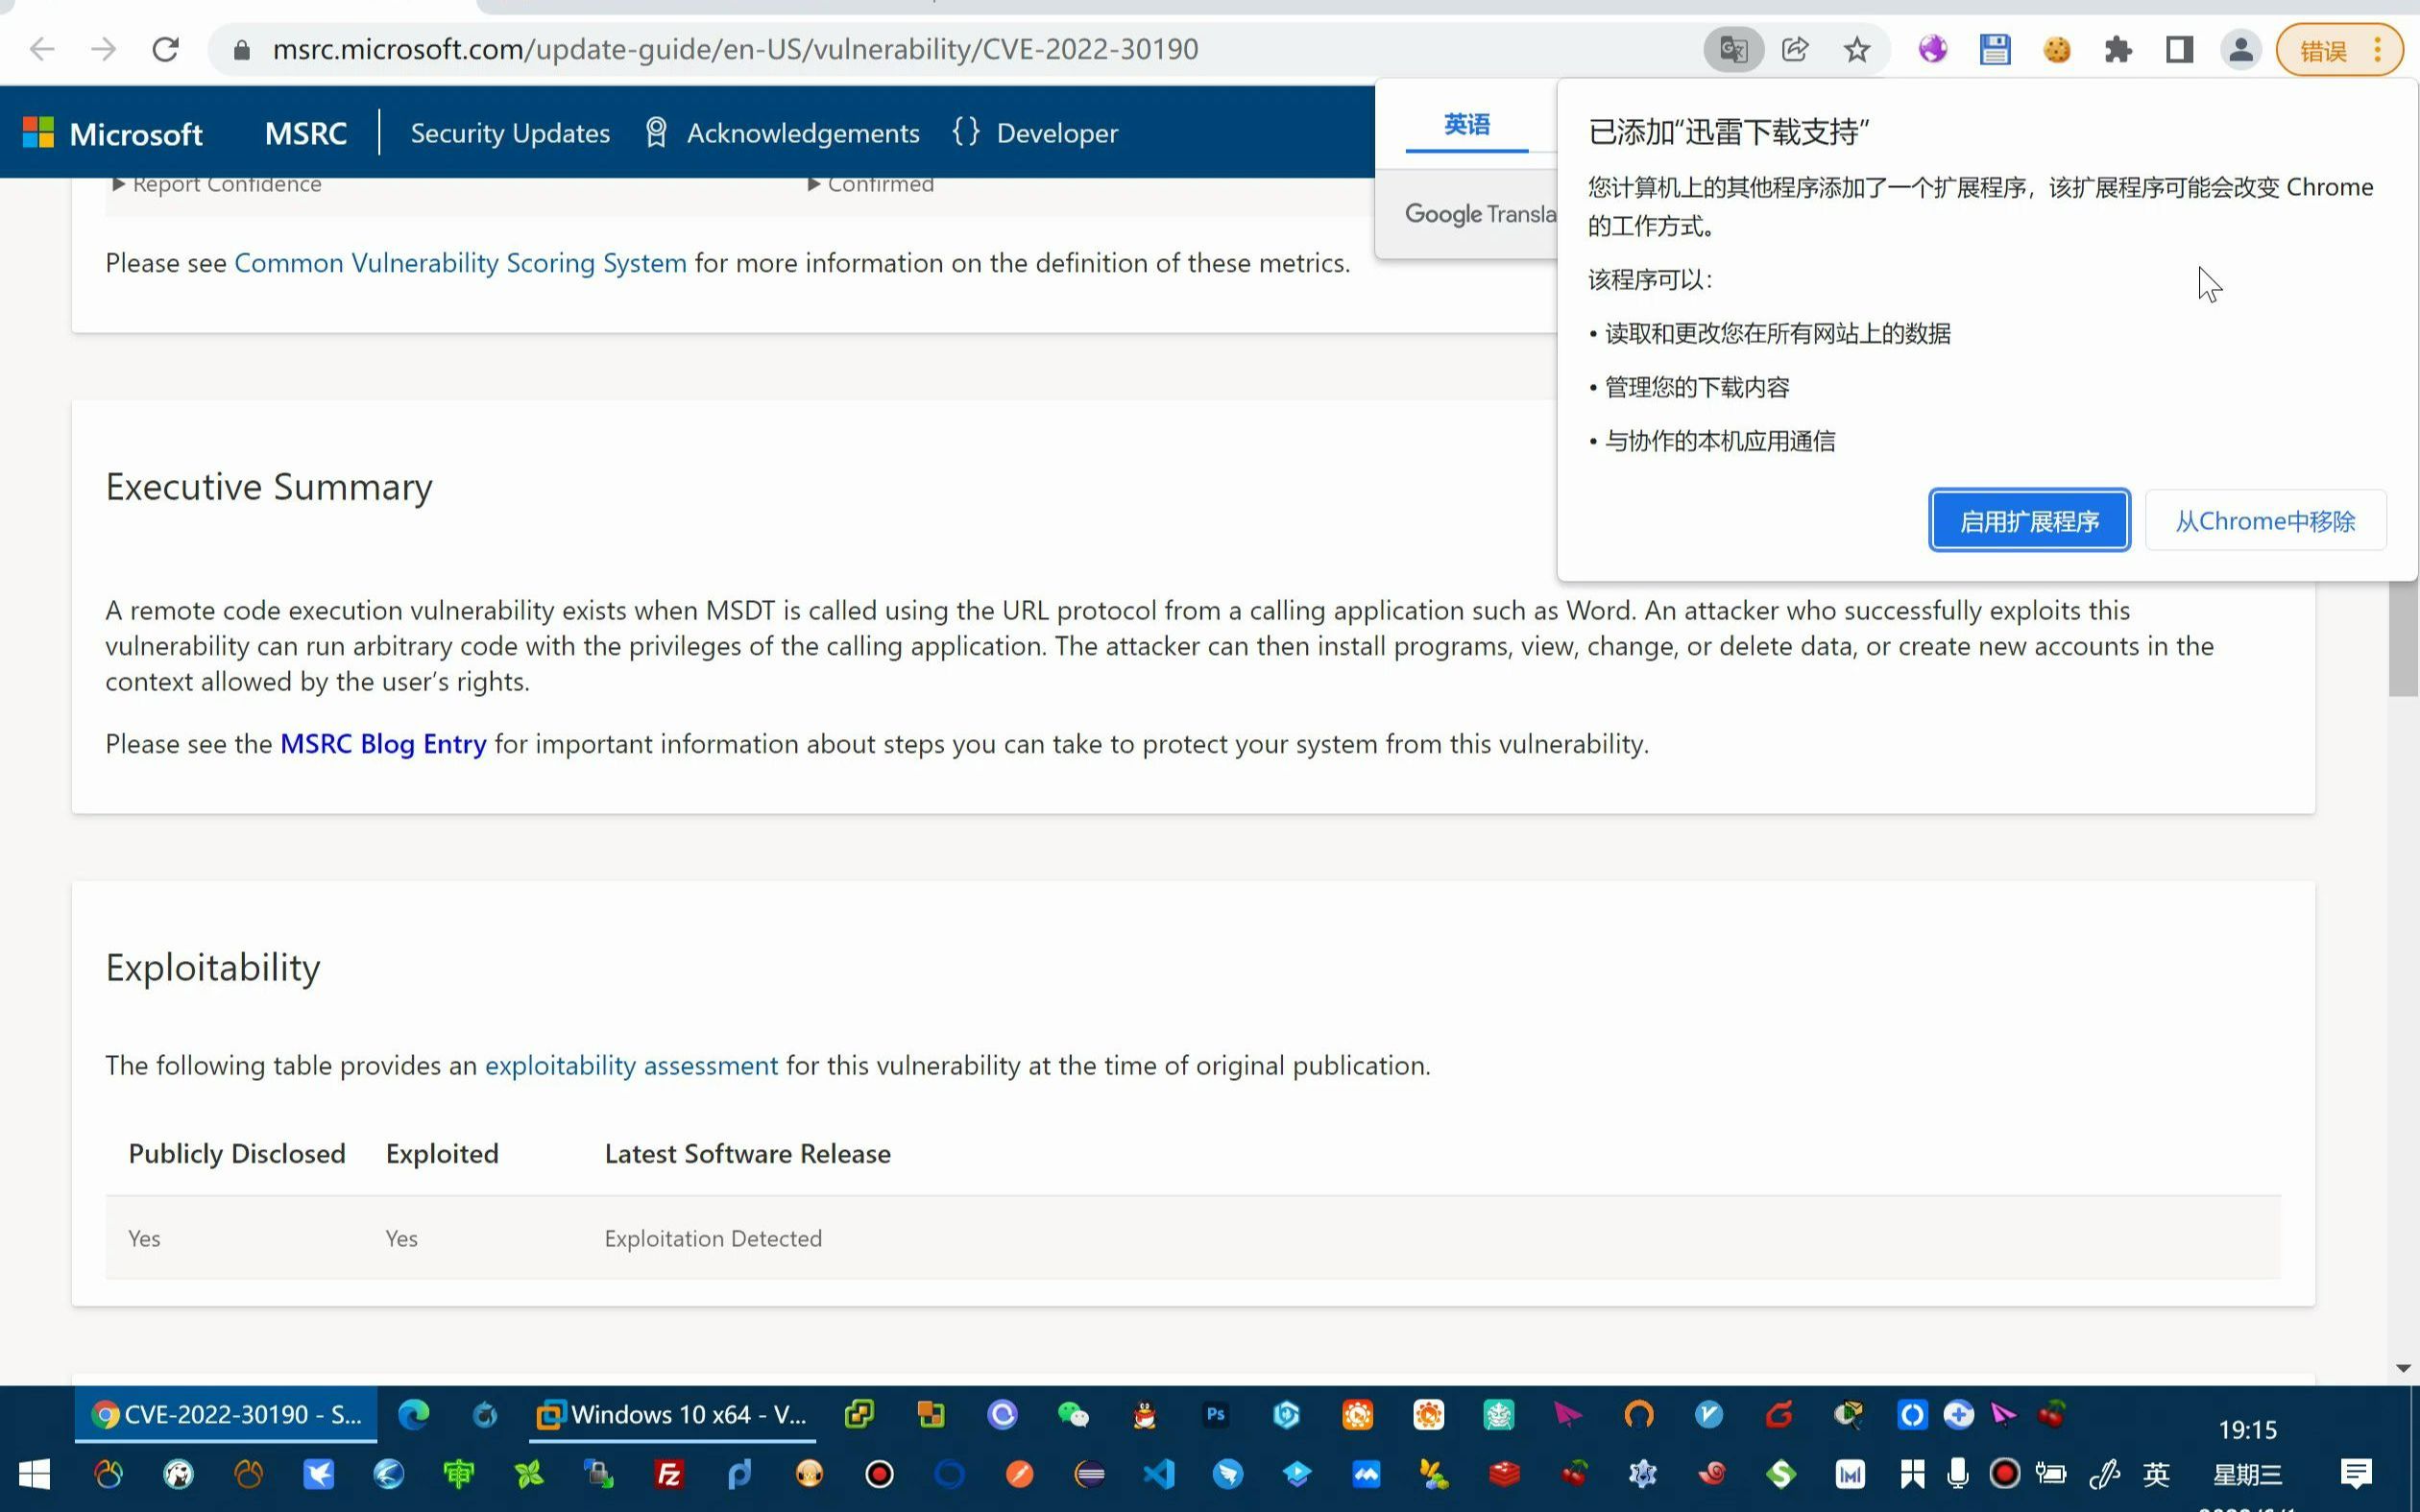Open the 错误 Chrome update menu
2420x1512 pixels.
(x=2339, y=49)
